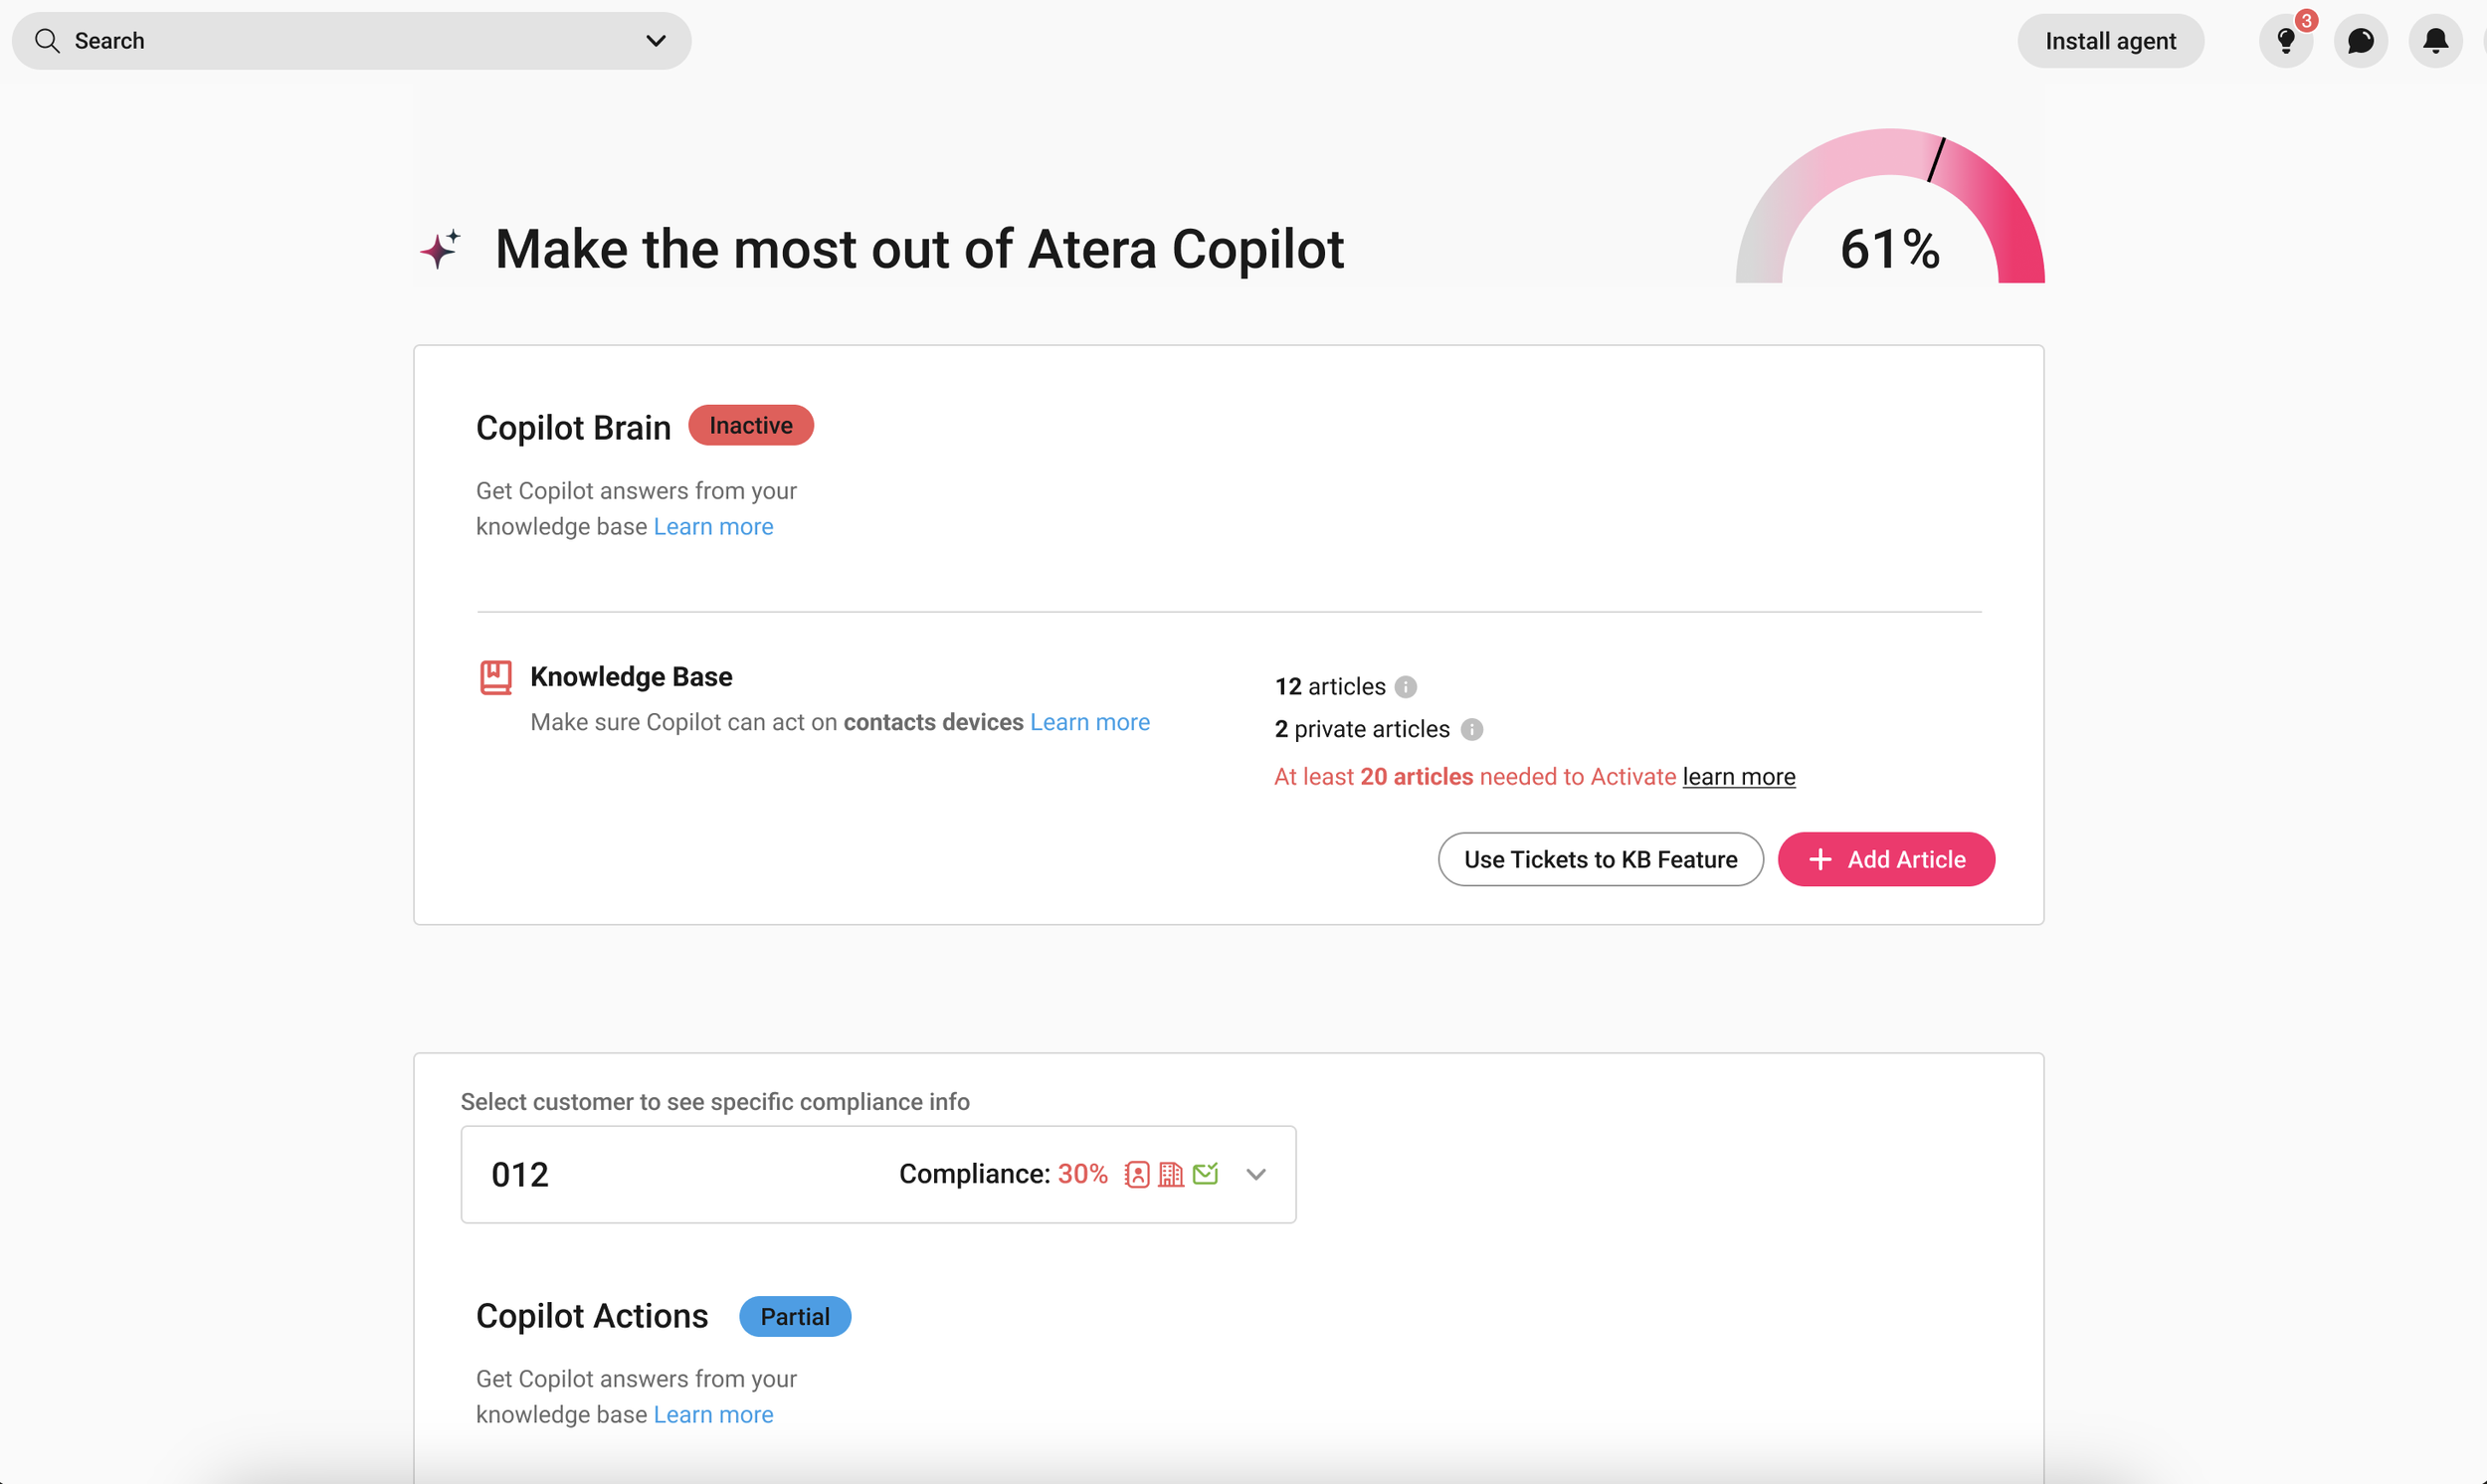Screen dimensions: 2487x1484
Task: Click the search magnifier icon
Action: pyautogui.click(x=47, y=41)
